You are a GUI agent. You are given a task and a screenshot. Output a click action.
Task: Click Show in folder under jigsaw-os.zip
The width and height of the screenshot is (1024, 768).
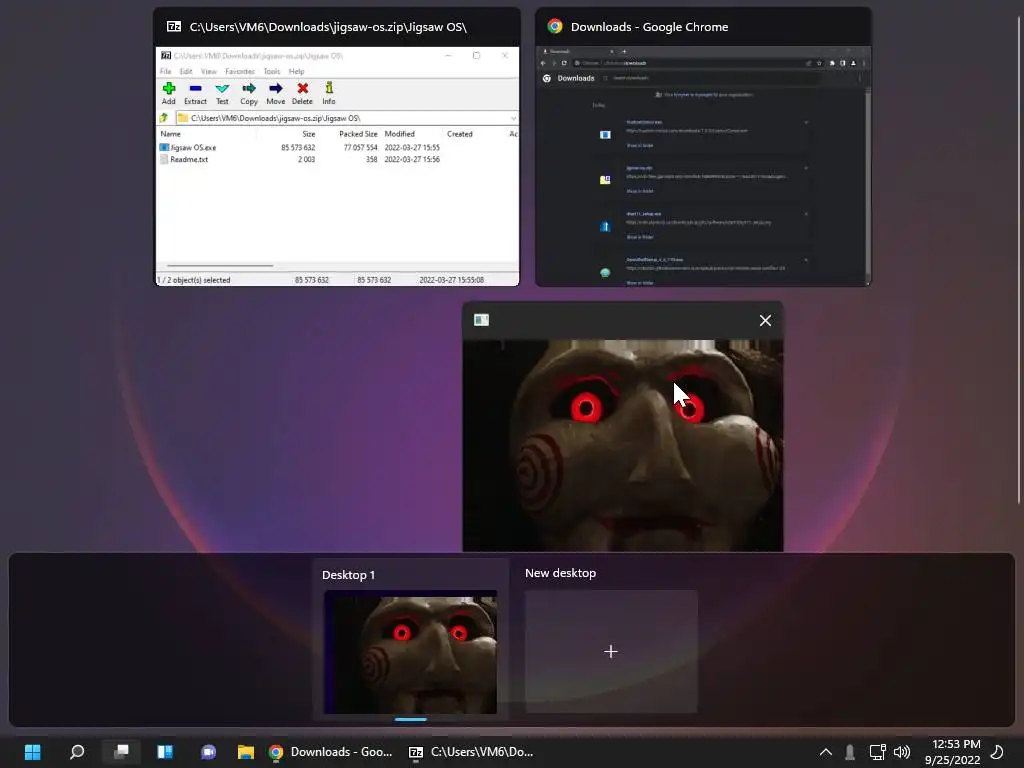tap(639, 191)
